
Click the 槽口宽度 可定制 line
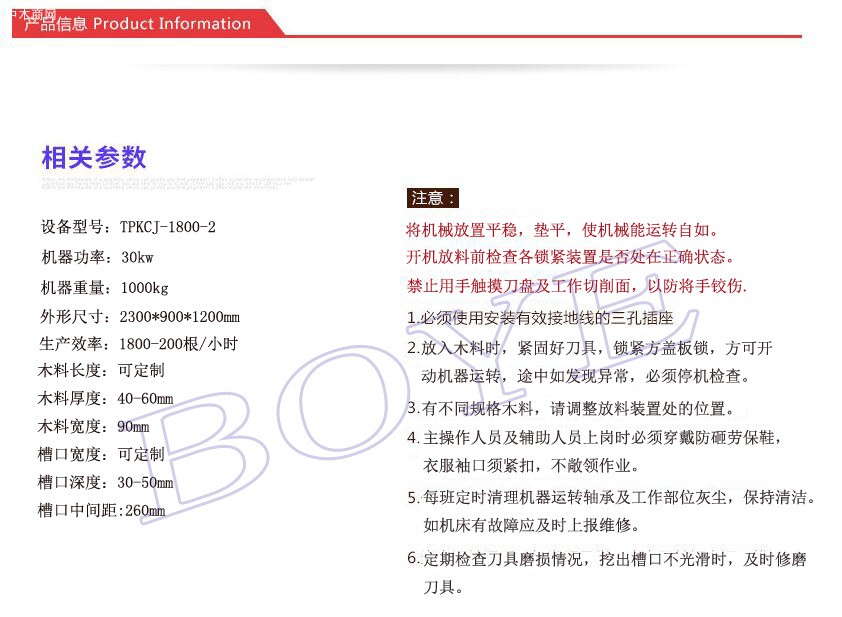[101, 454]
